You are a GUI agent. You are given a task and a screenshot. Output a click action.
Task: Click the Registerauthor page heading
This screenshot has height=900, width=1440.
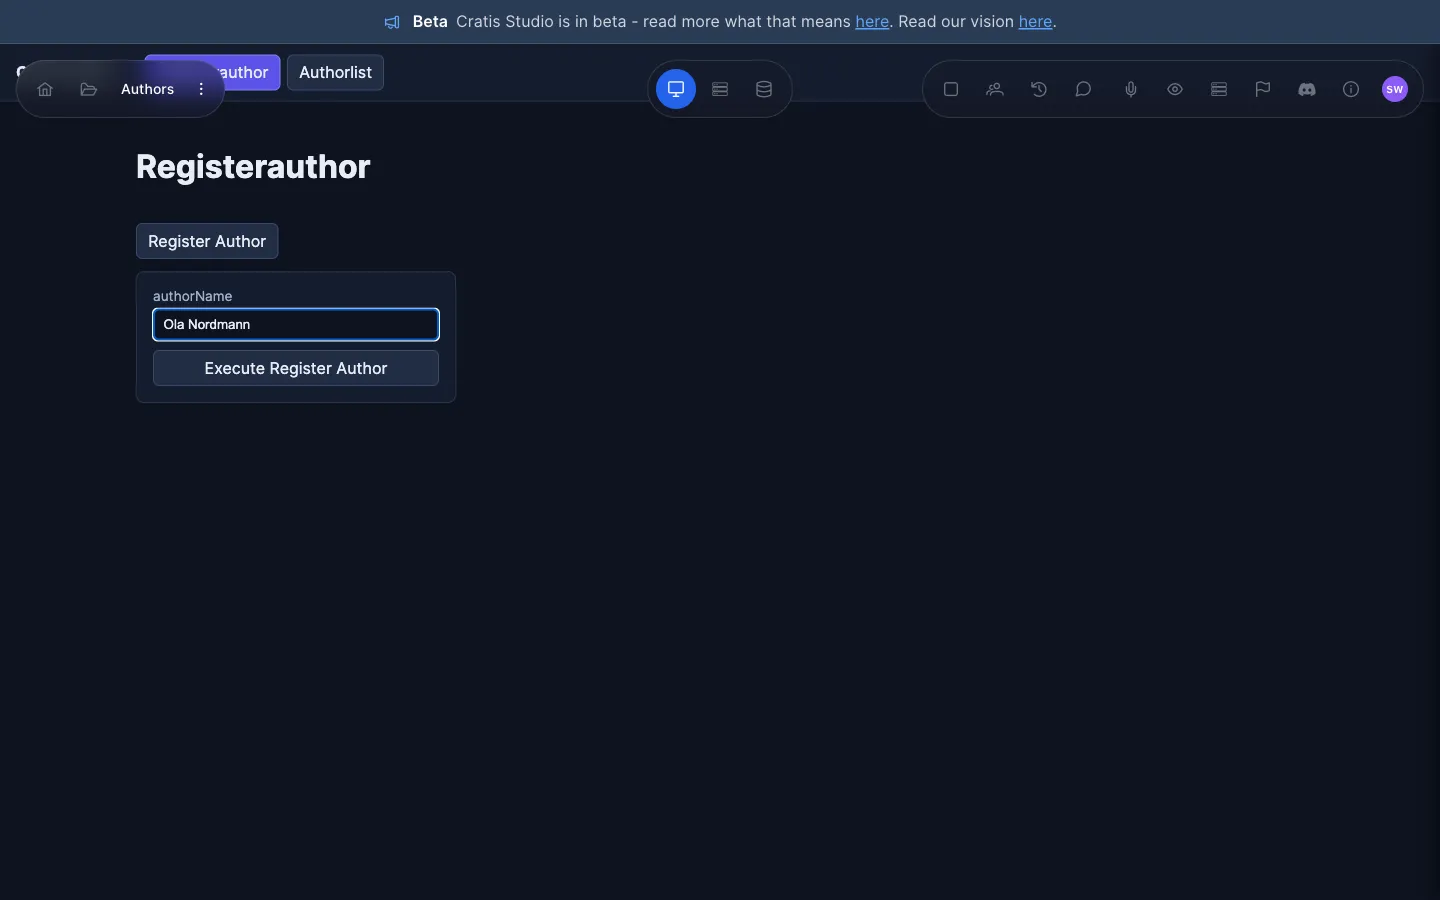tap(253, 167)
